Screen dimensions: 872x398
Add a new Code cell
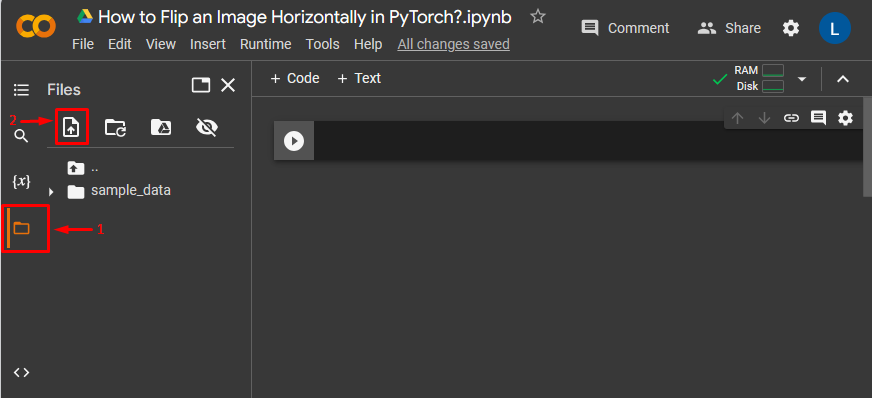(295, 78)
